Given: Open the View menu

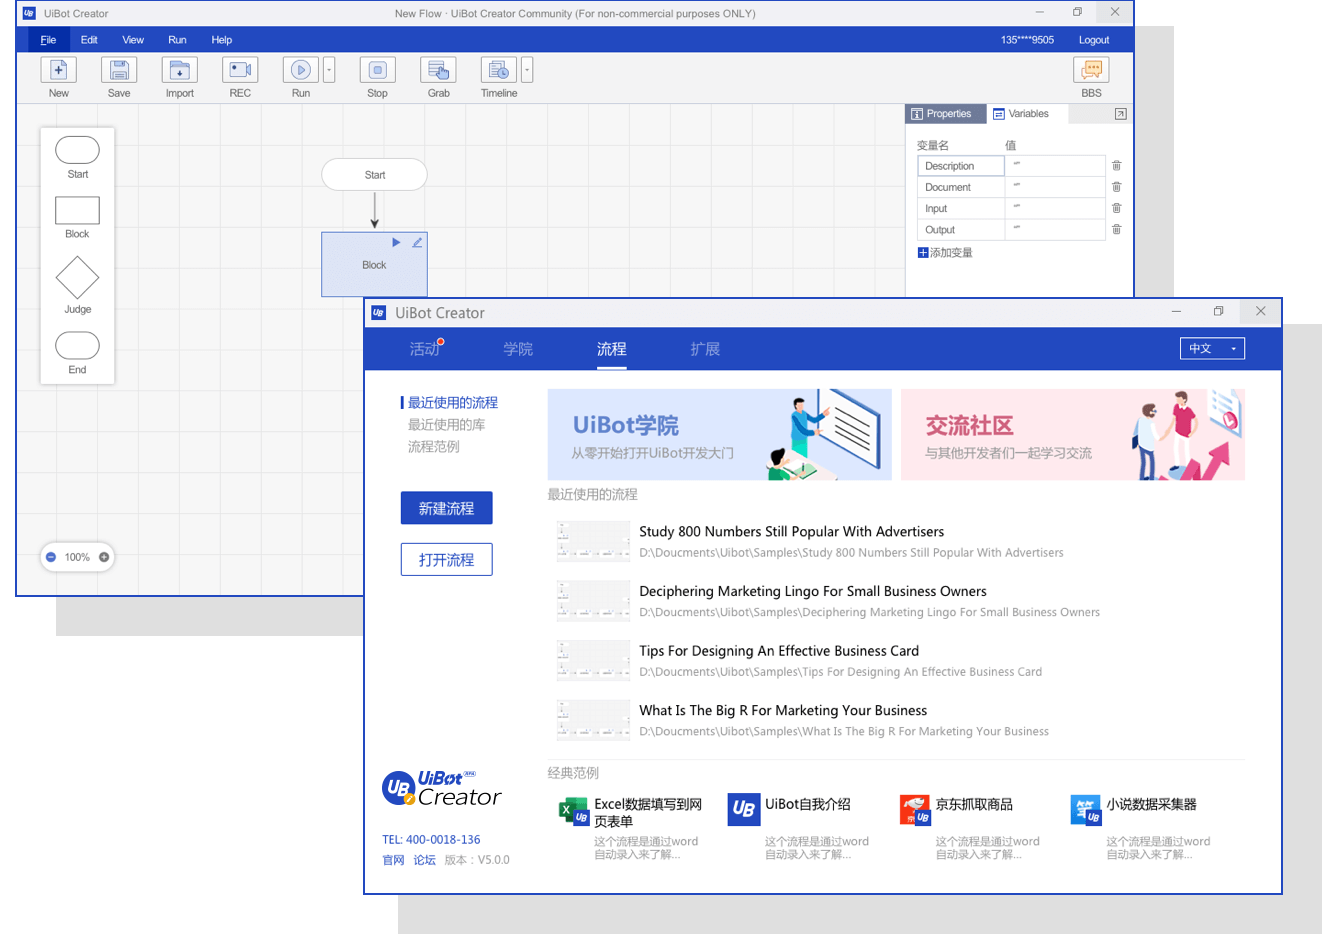Looking at the screenshot, I should [x=133, y=40].
